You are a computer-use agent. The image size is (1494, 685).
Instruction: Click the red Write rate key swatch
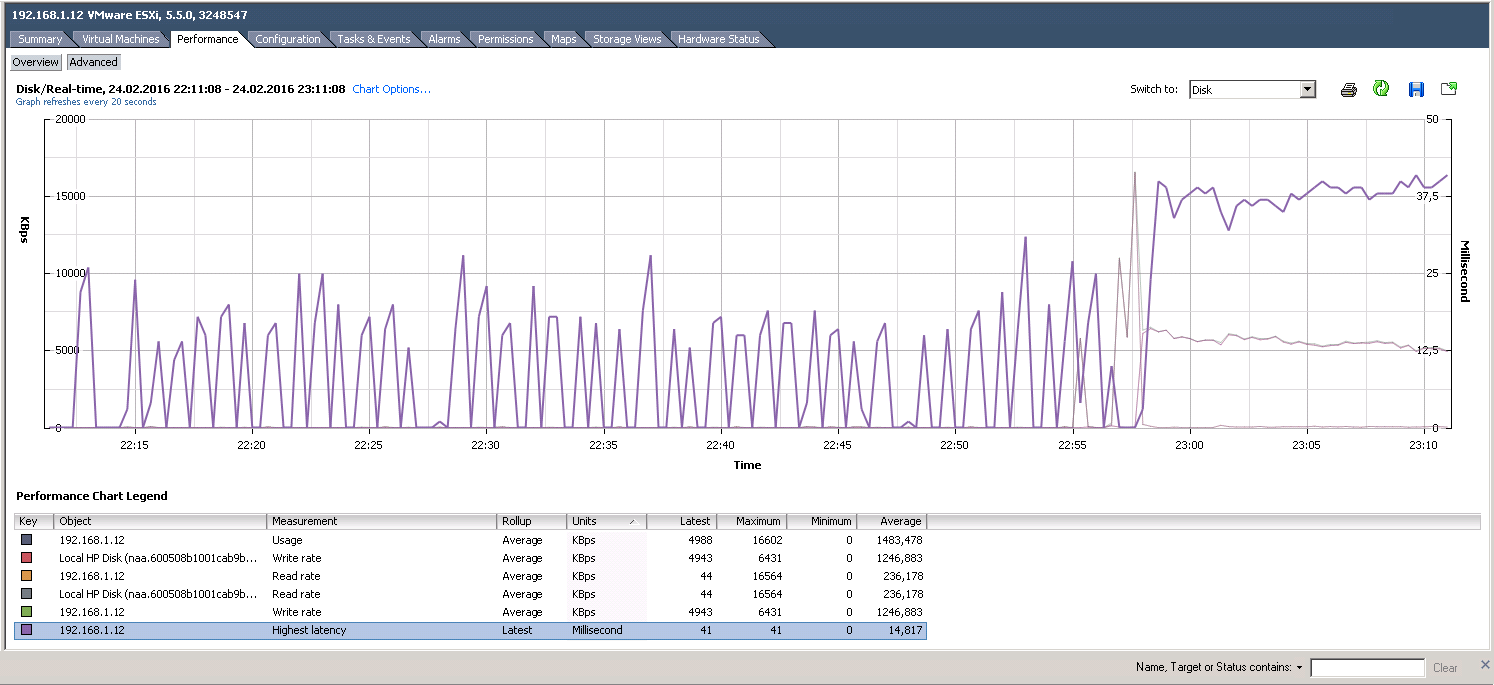point(27,558)
